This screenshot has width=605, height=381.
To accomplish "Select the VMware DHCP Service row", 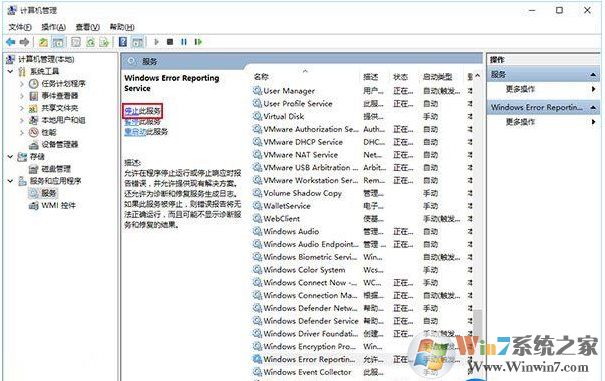I will 363,142.
